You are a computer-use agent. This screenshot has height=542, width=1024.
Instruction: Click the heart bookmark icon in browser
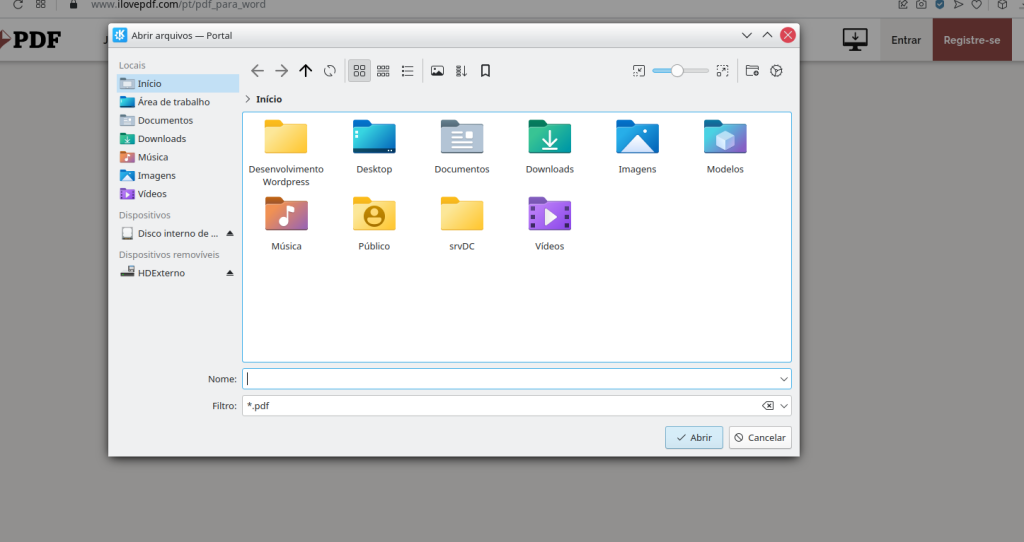tap(976, 5)
